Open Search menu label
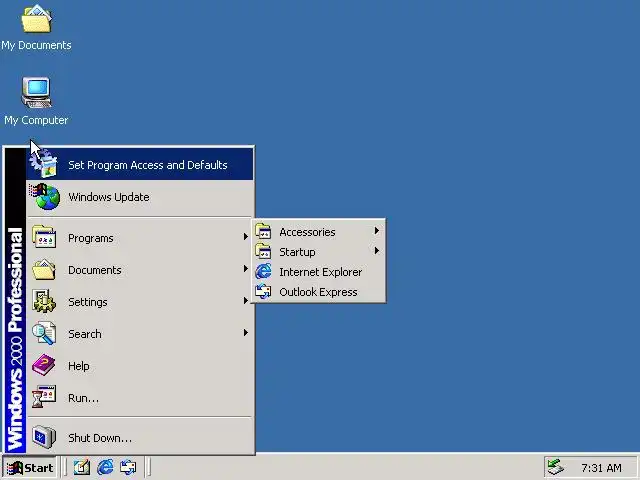The image size is (640, 480). click(x=84, y=334)
